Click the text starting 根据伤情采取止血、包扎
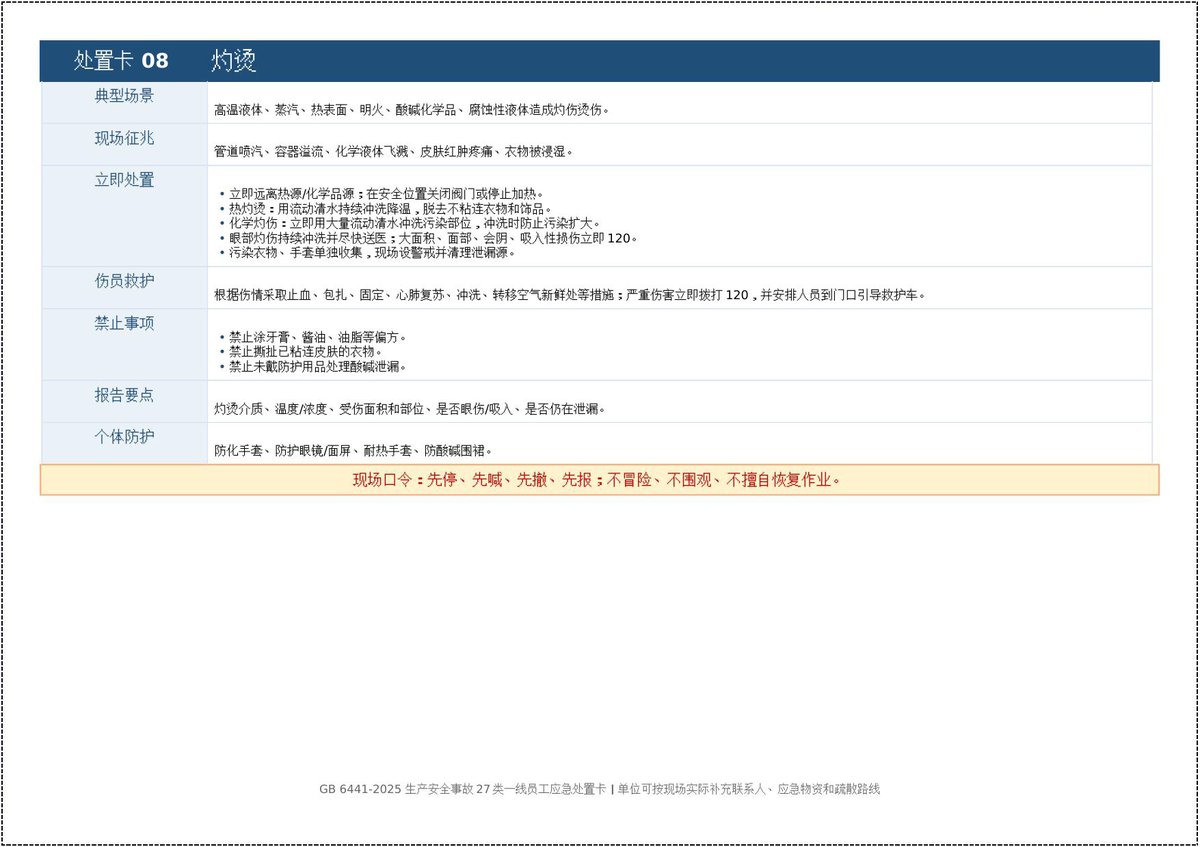The height and width of the screenshot is (847, 1200). click(x=570, y=295)
